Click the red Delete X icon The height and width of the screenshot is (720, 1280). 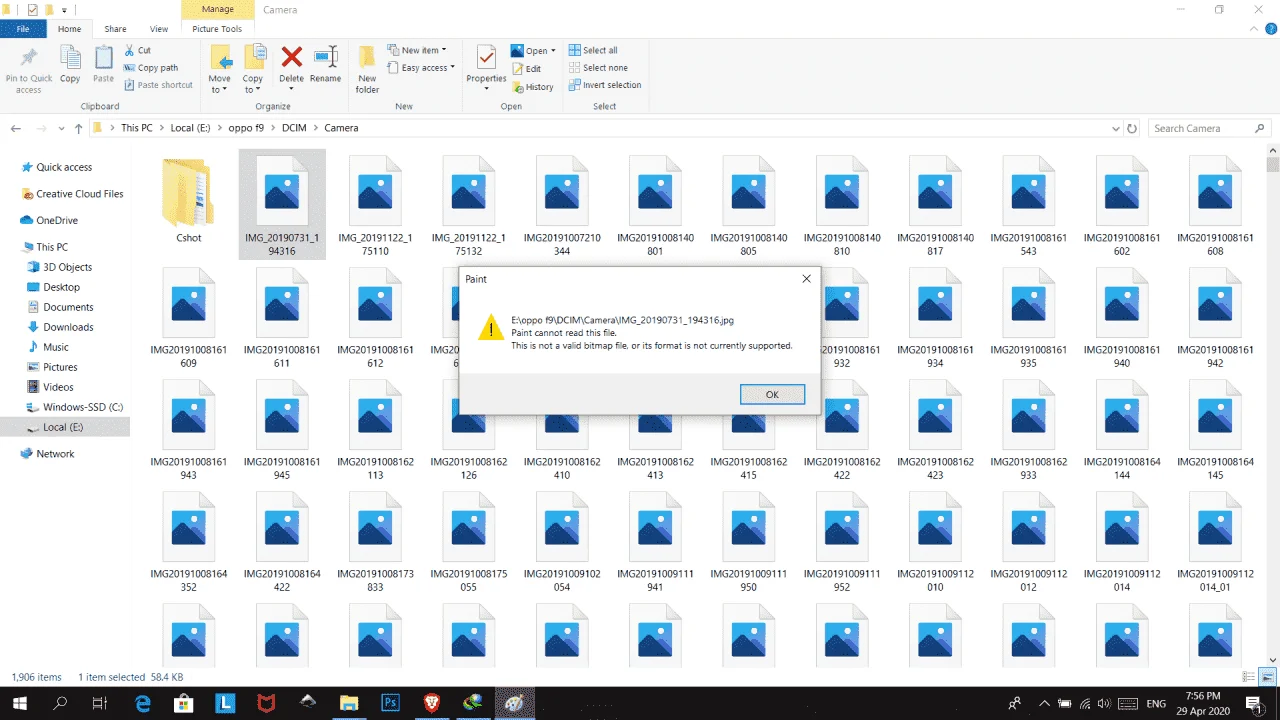click(291, 57)
